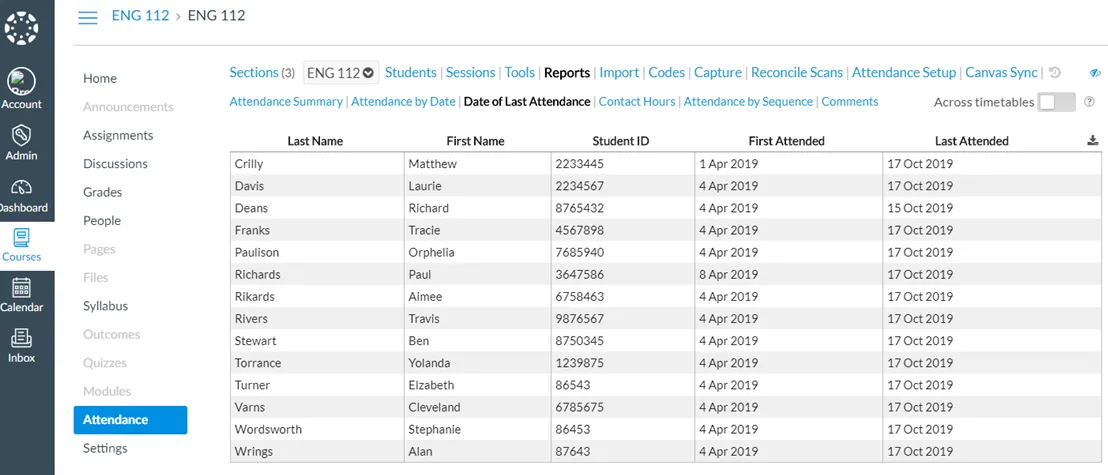Open Assignments in course menu
Viewport: 1108px width, 475px height.
click(x=118, y=135)
